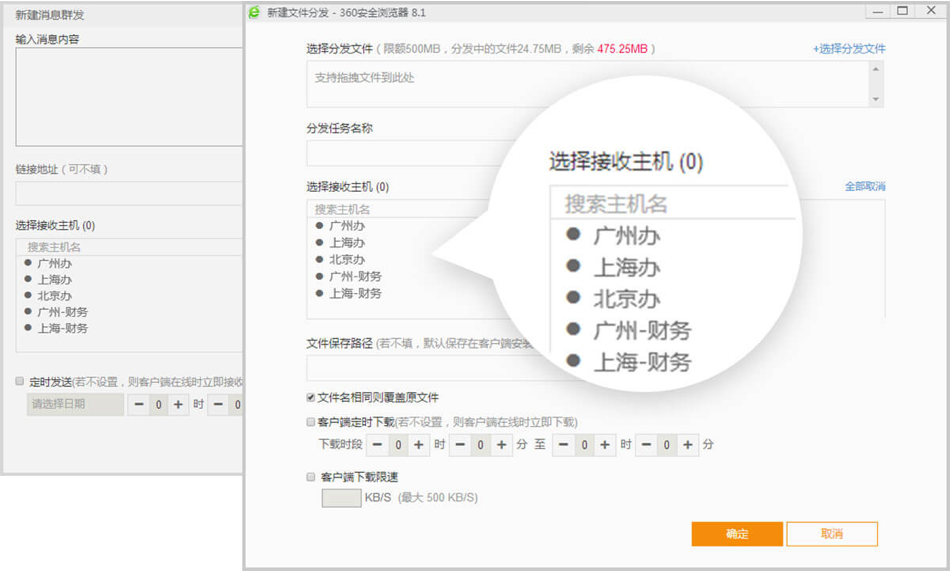This screenshot has width=950, height=572.
Task: Select host '广州-财务' in message window list
Action: pyautogui.click(x=62, y=312)
